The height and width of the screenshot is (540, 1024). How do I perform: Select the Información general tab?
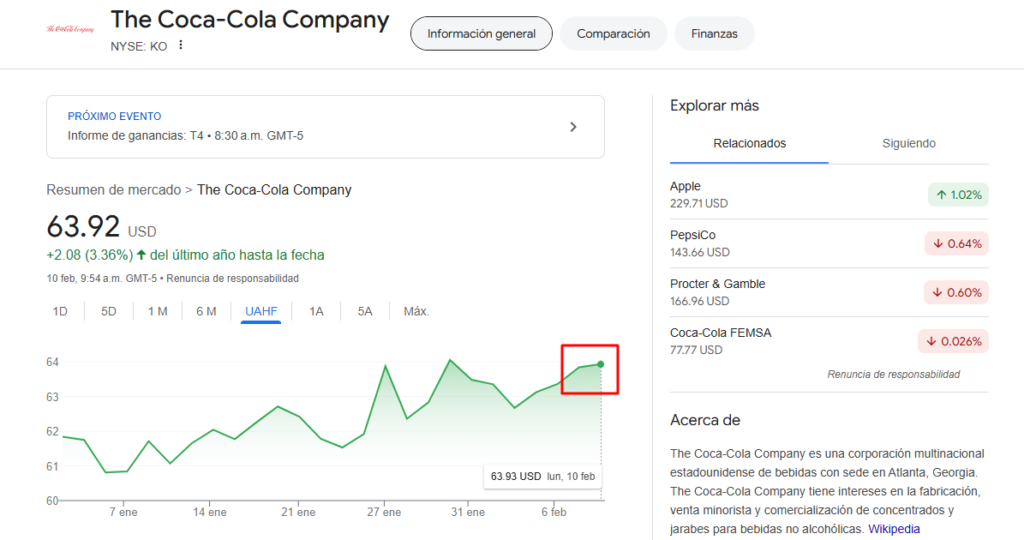(x=481, y=33)
